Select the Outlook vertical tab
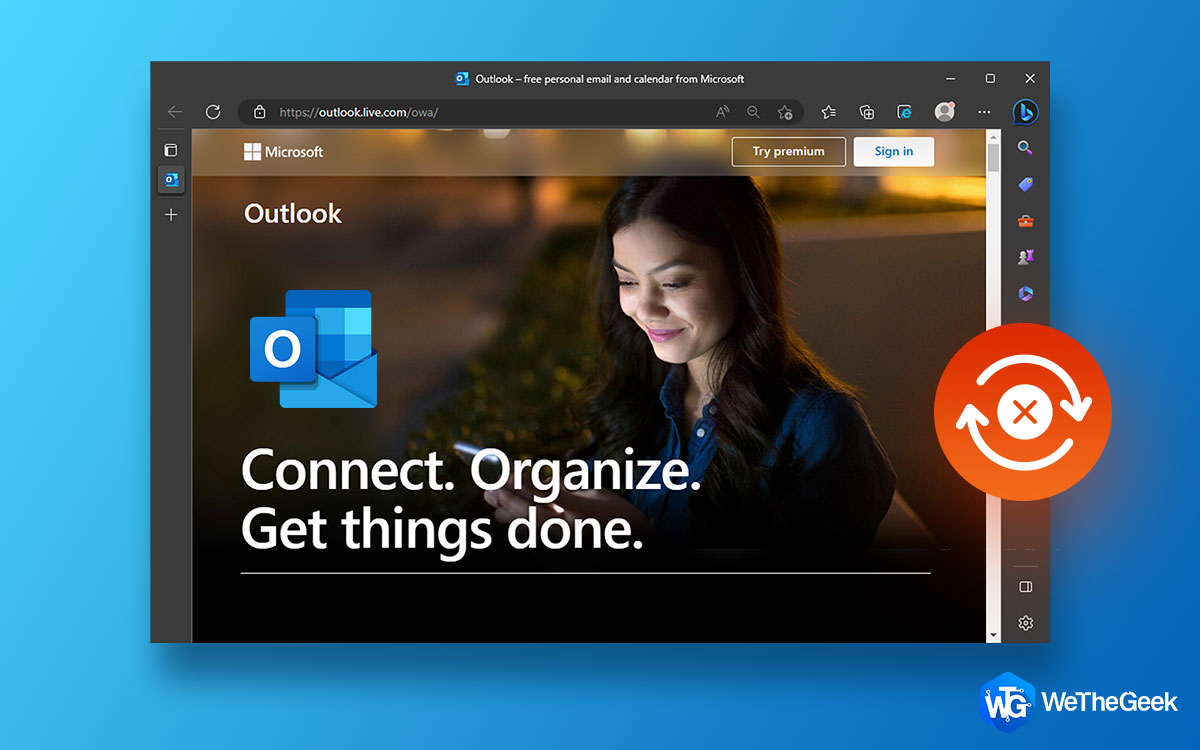The width and height of the screenshot is (1200, 750). 171,180
